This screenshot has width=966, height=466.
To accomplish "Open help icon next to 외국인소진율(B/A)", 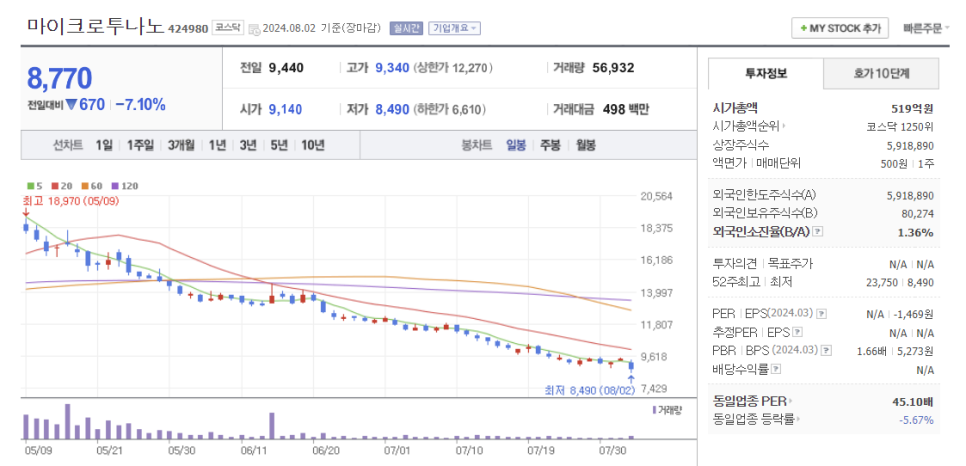I will (818, 232).
